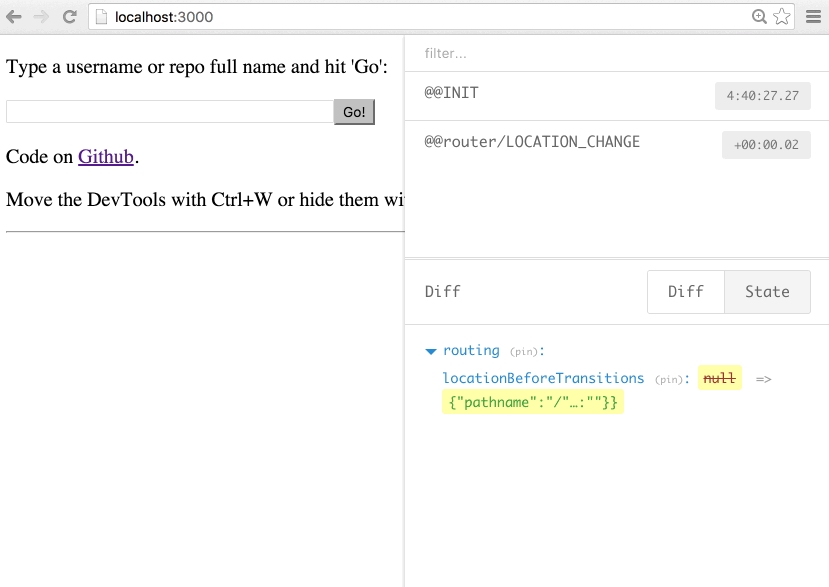Viewport: 829px width, 587px height.
Task: Reload the page with the refresh icon
Action: [x=69, y=17]
